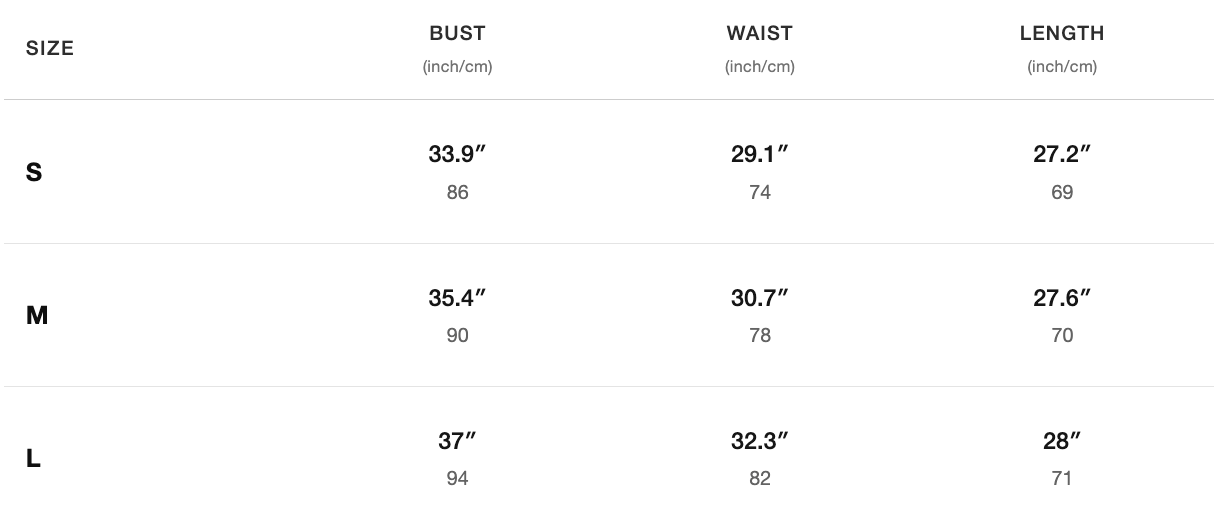Click the SIZE column header
The height and width of the screenshot is (528, 1214).
(50, 48)
